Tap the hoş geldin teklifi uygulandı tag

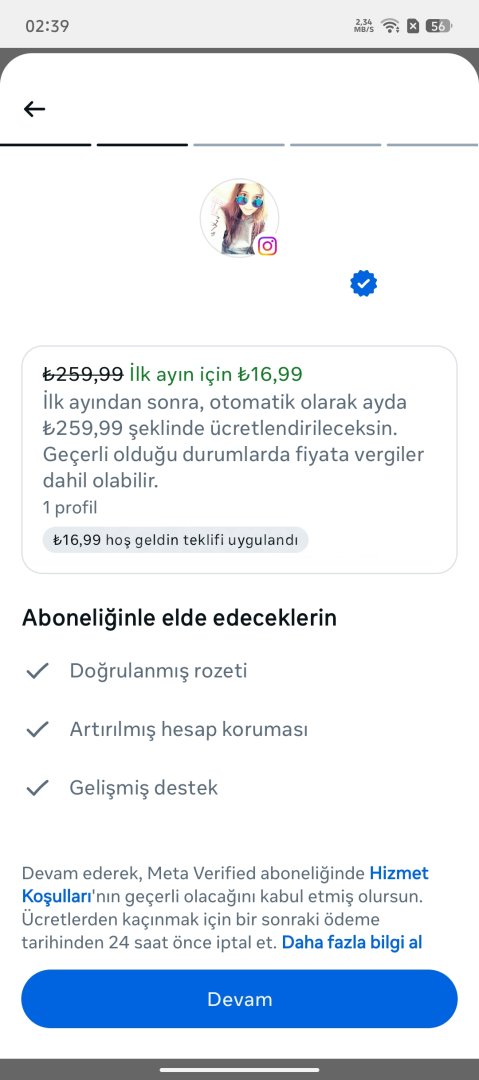click(175, 539)
